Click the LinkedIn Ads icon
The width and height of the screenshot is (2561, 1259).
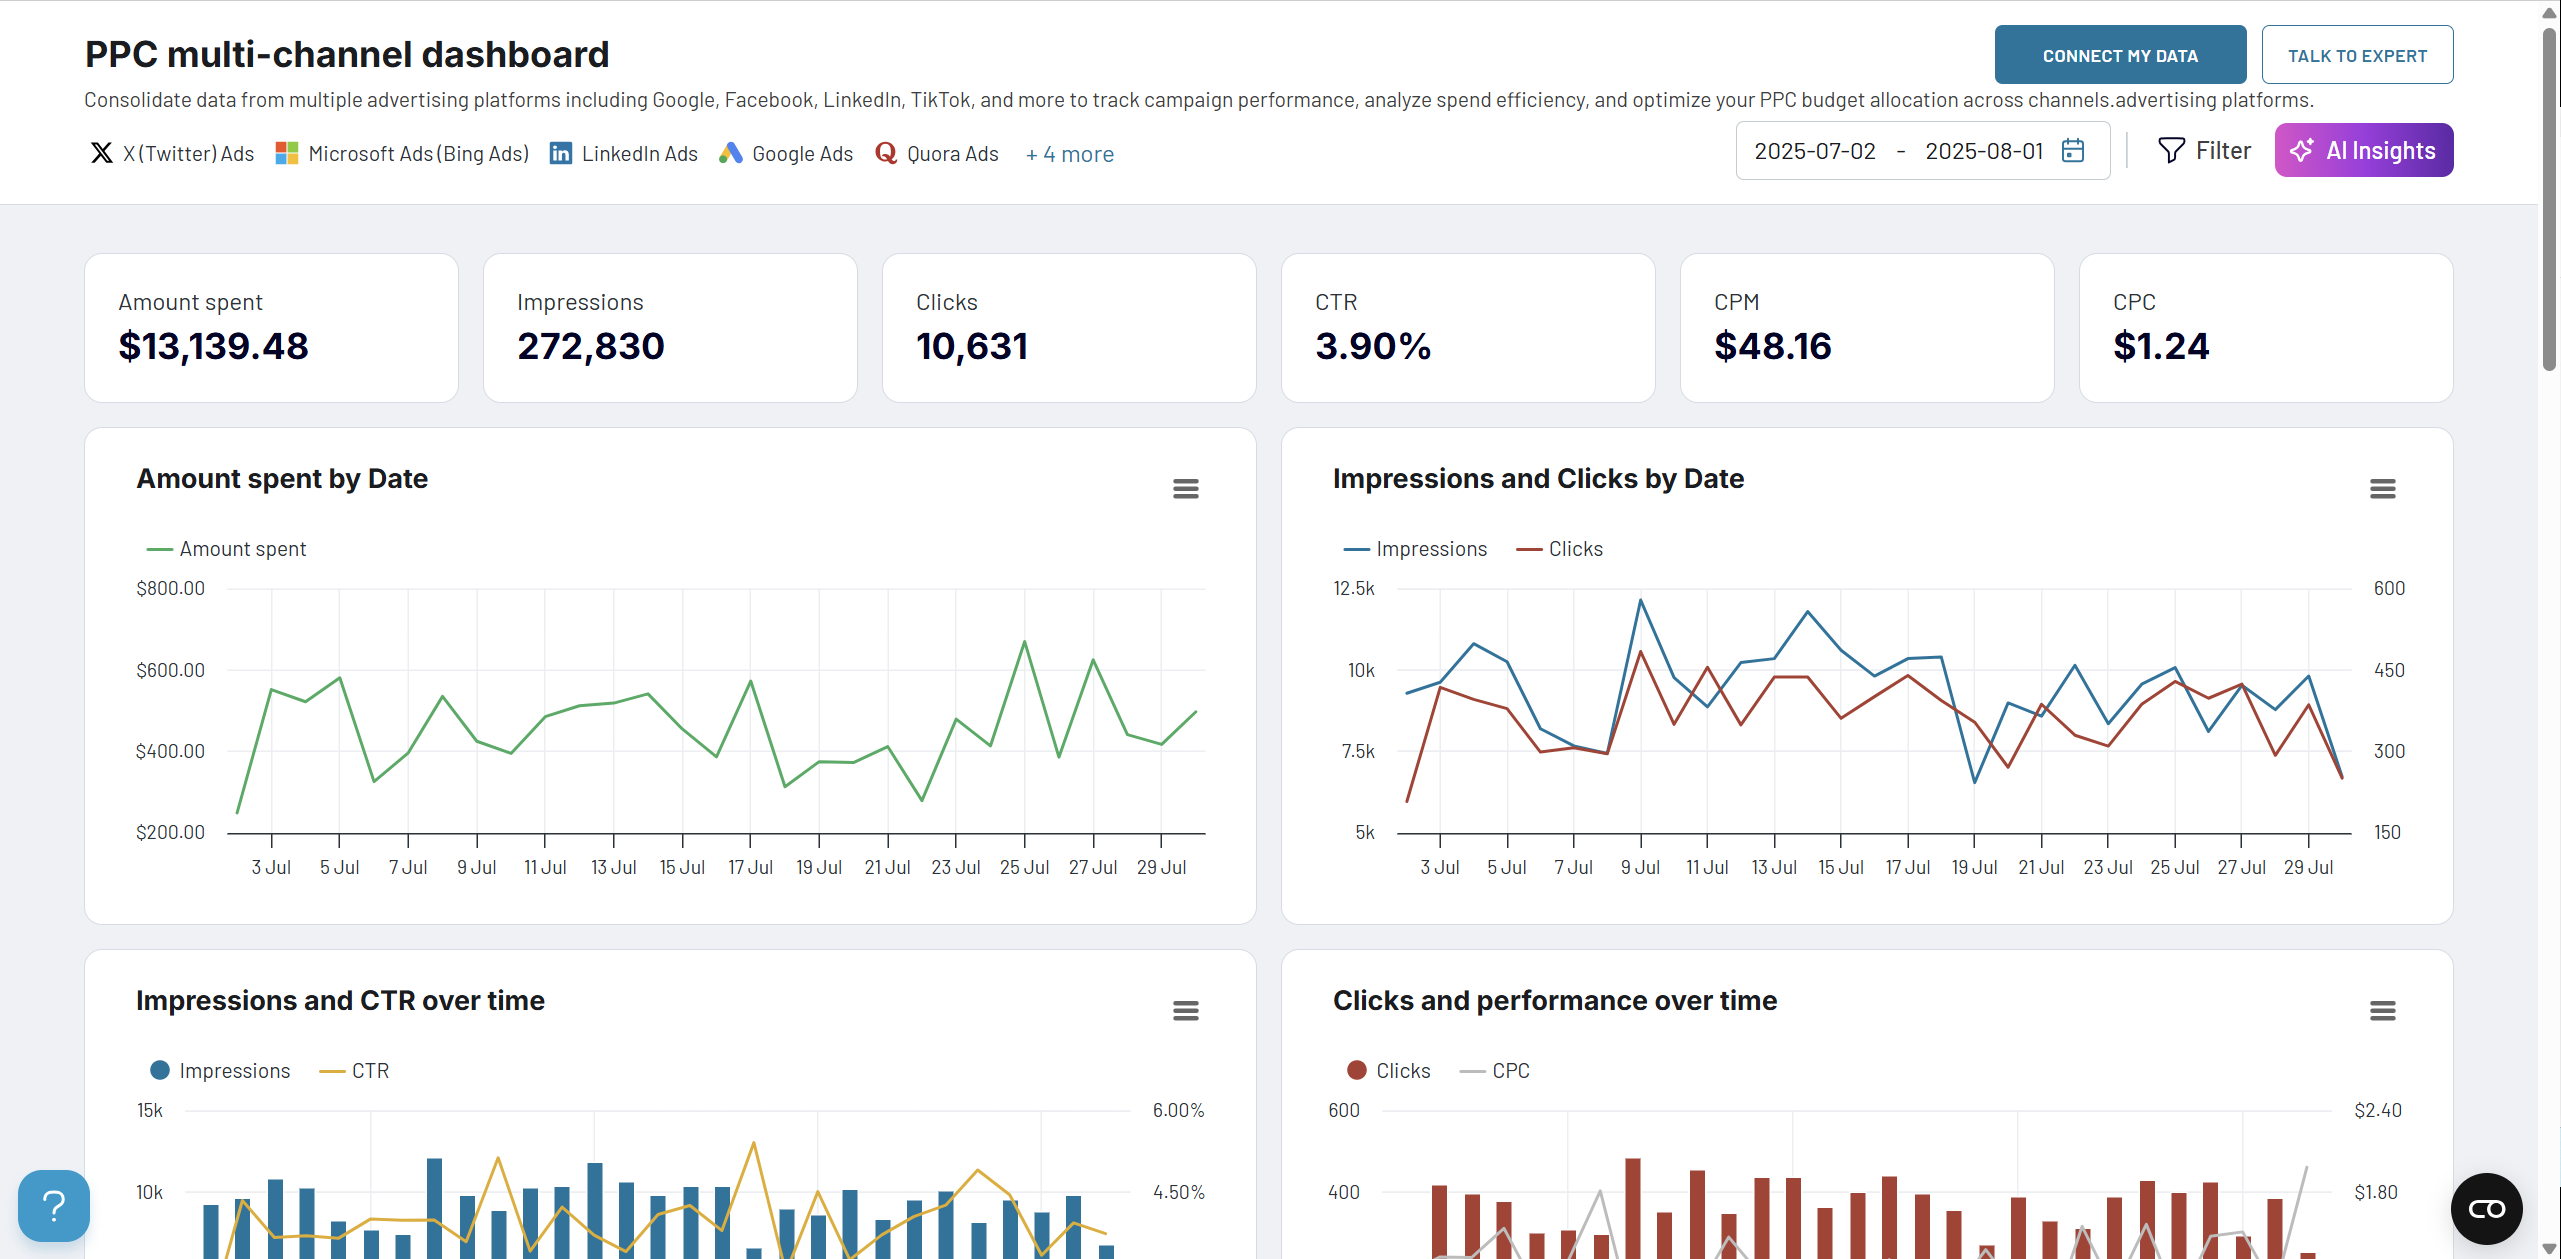(561, 153)
